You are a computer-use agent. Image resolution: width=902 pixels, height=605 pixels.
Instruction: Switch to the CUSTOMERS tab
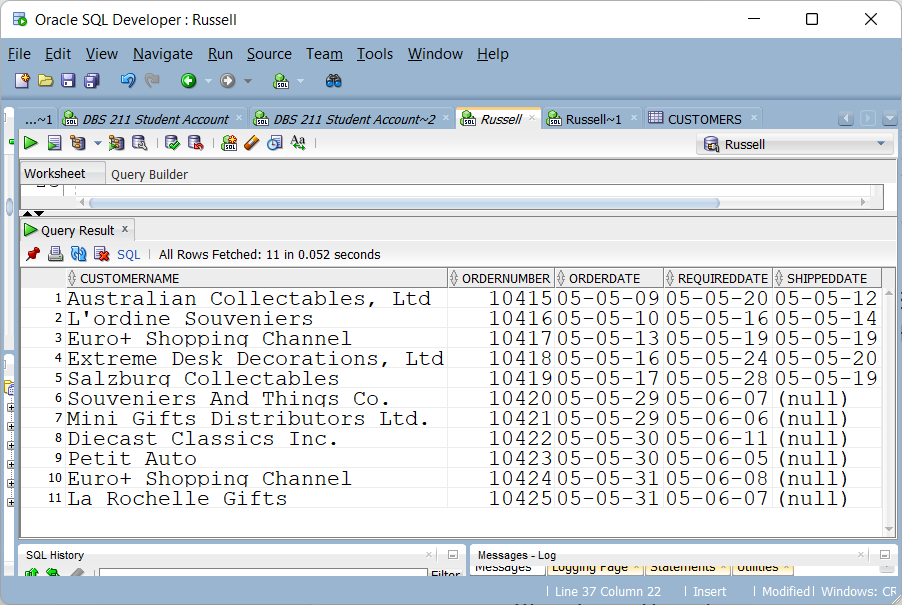704,119
